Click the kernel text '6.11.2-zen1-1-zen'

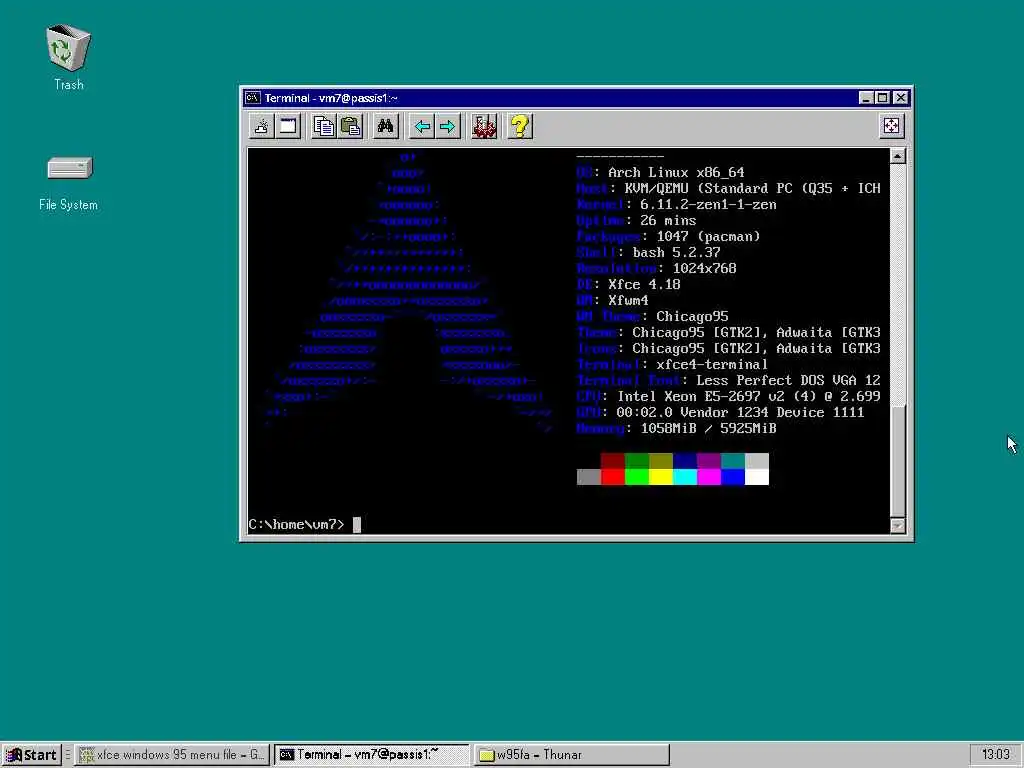[708, 204]
